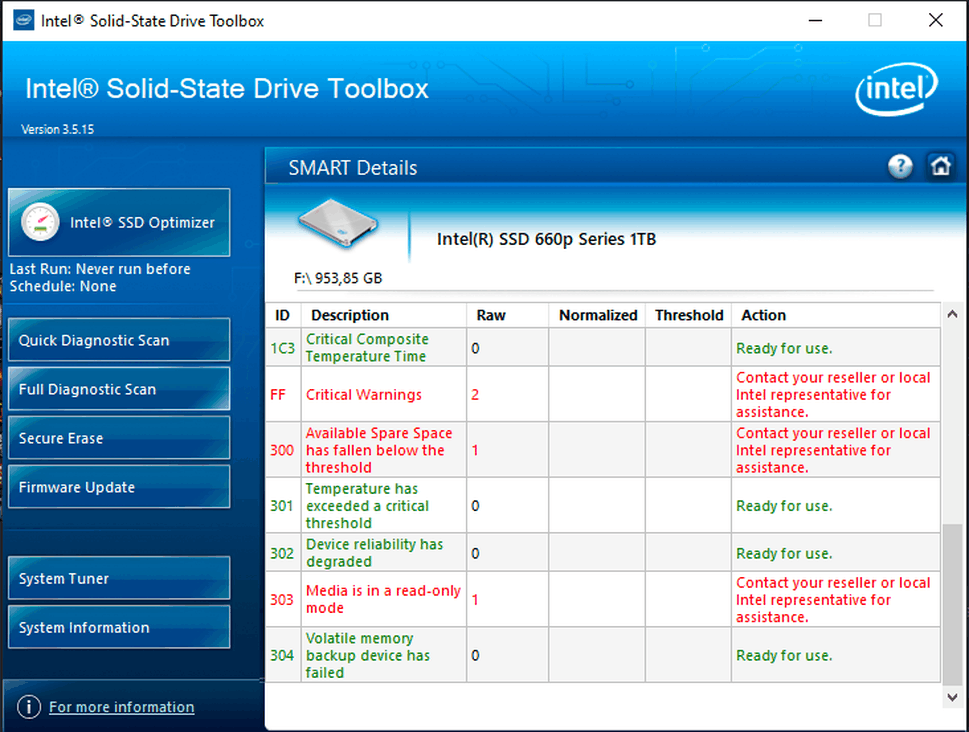Open Firmware Update
969x732 pixels.
click(119, 487)
